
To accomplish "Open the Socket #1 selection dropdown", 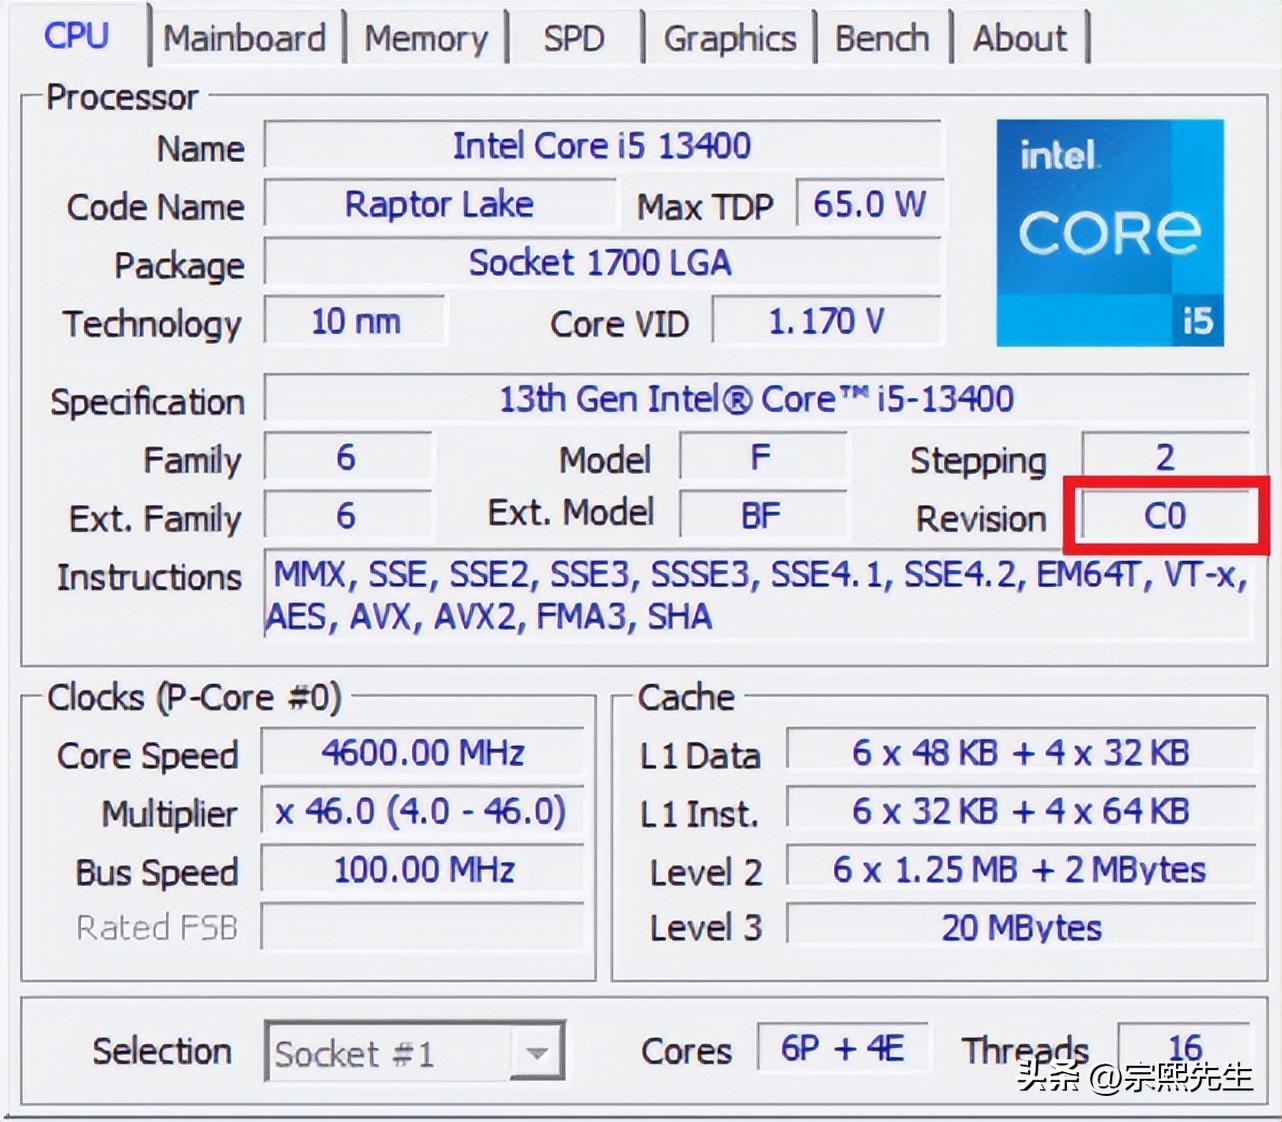I will [536, 1052].
